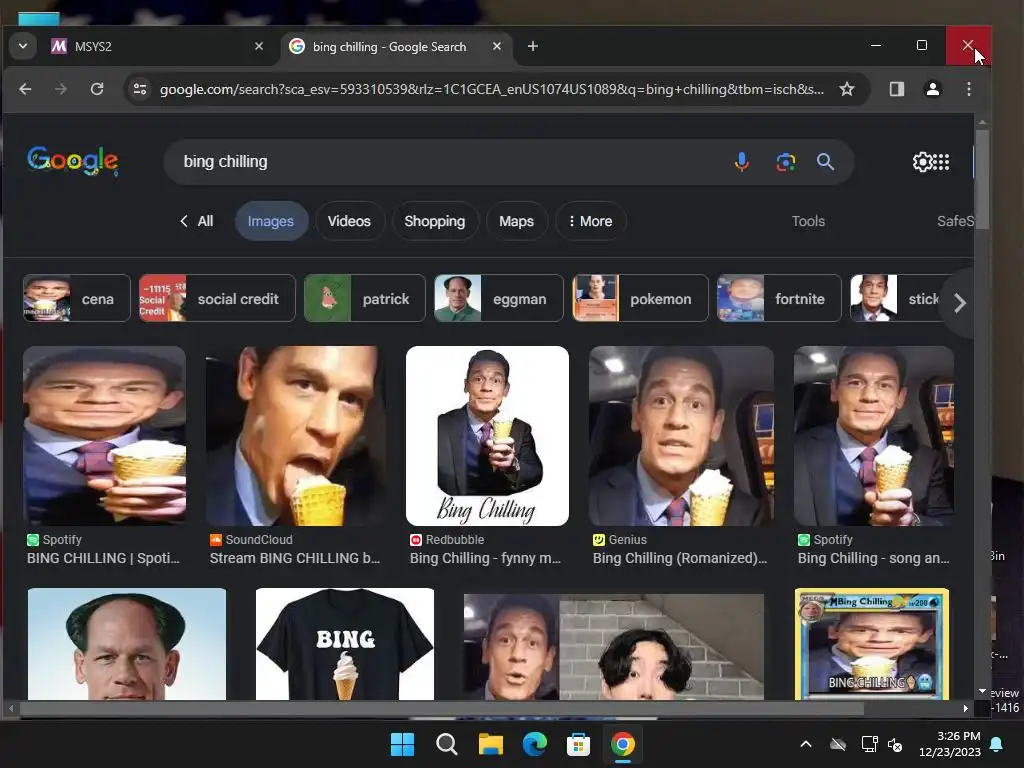Open a new browser tab
This screenshot has width=1024, height=768.
tap(533, 46)
